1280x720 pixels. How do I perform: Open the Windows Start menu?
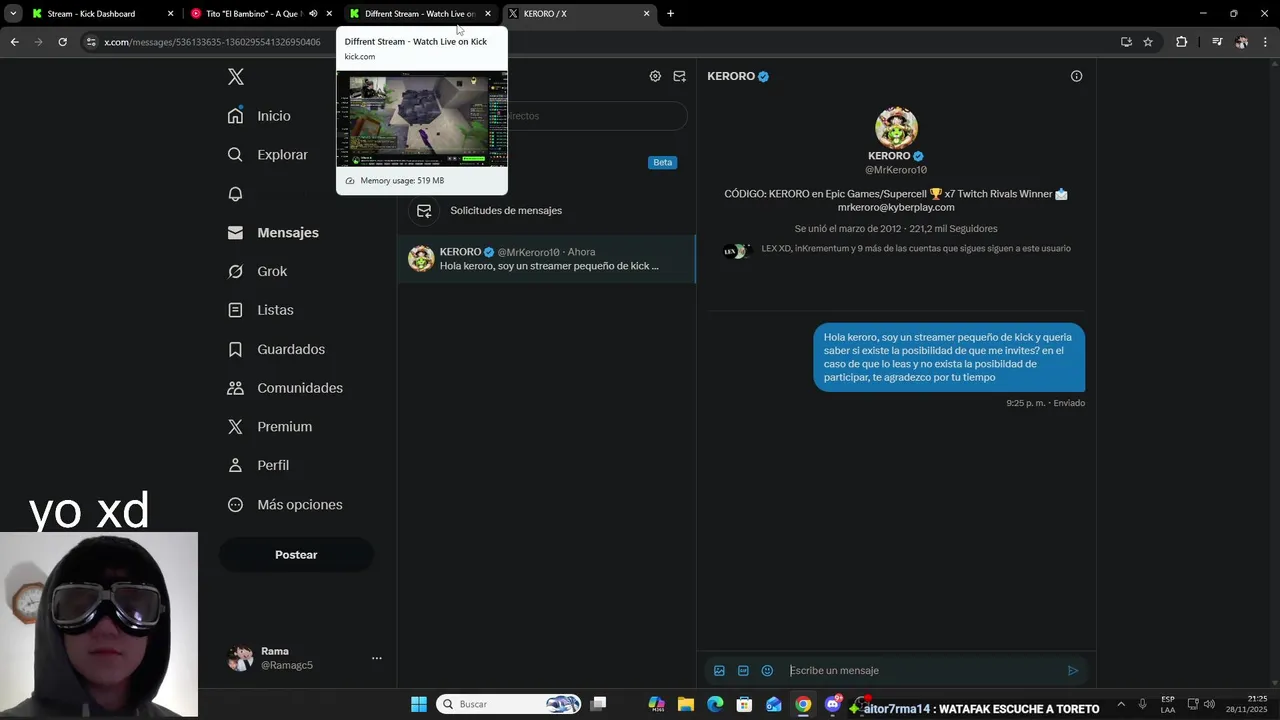click(x=419, y=704)
